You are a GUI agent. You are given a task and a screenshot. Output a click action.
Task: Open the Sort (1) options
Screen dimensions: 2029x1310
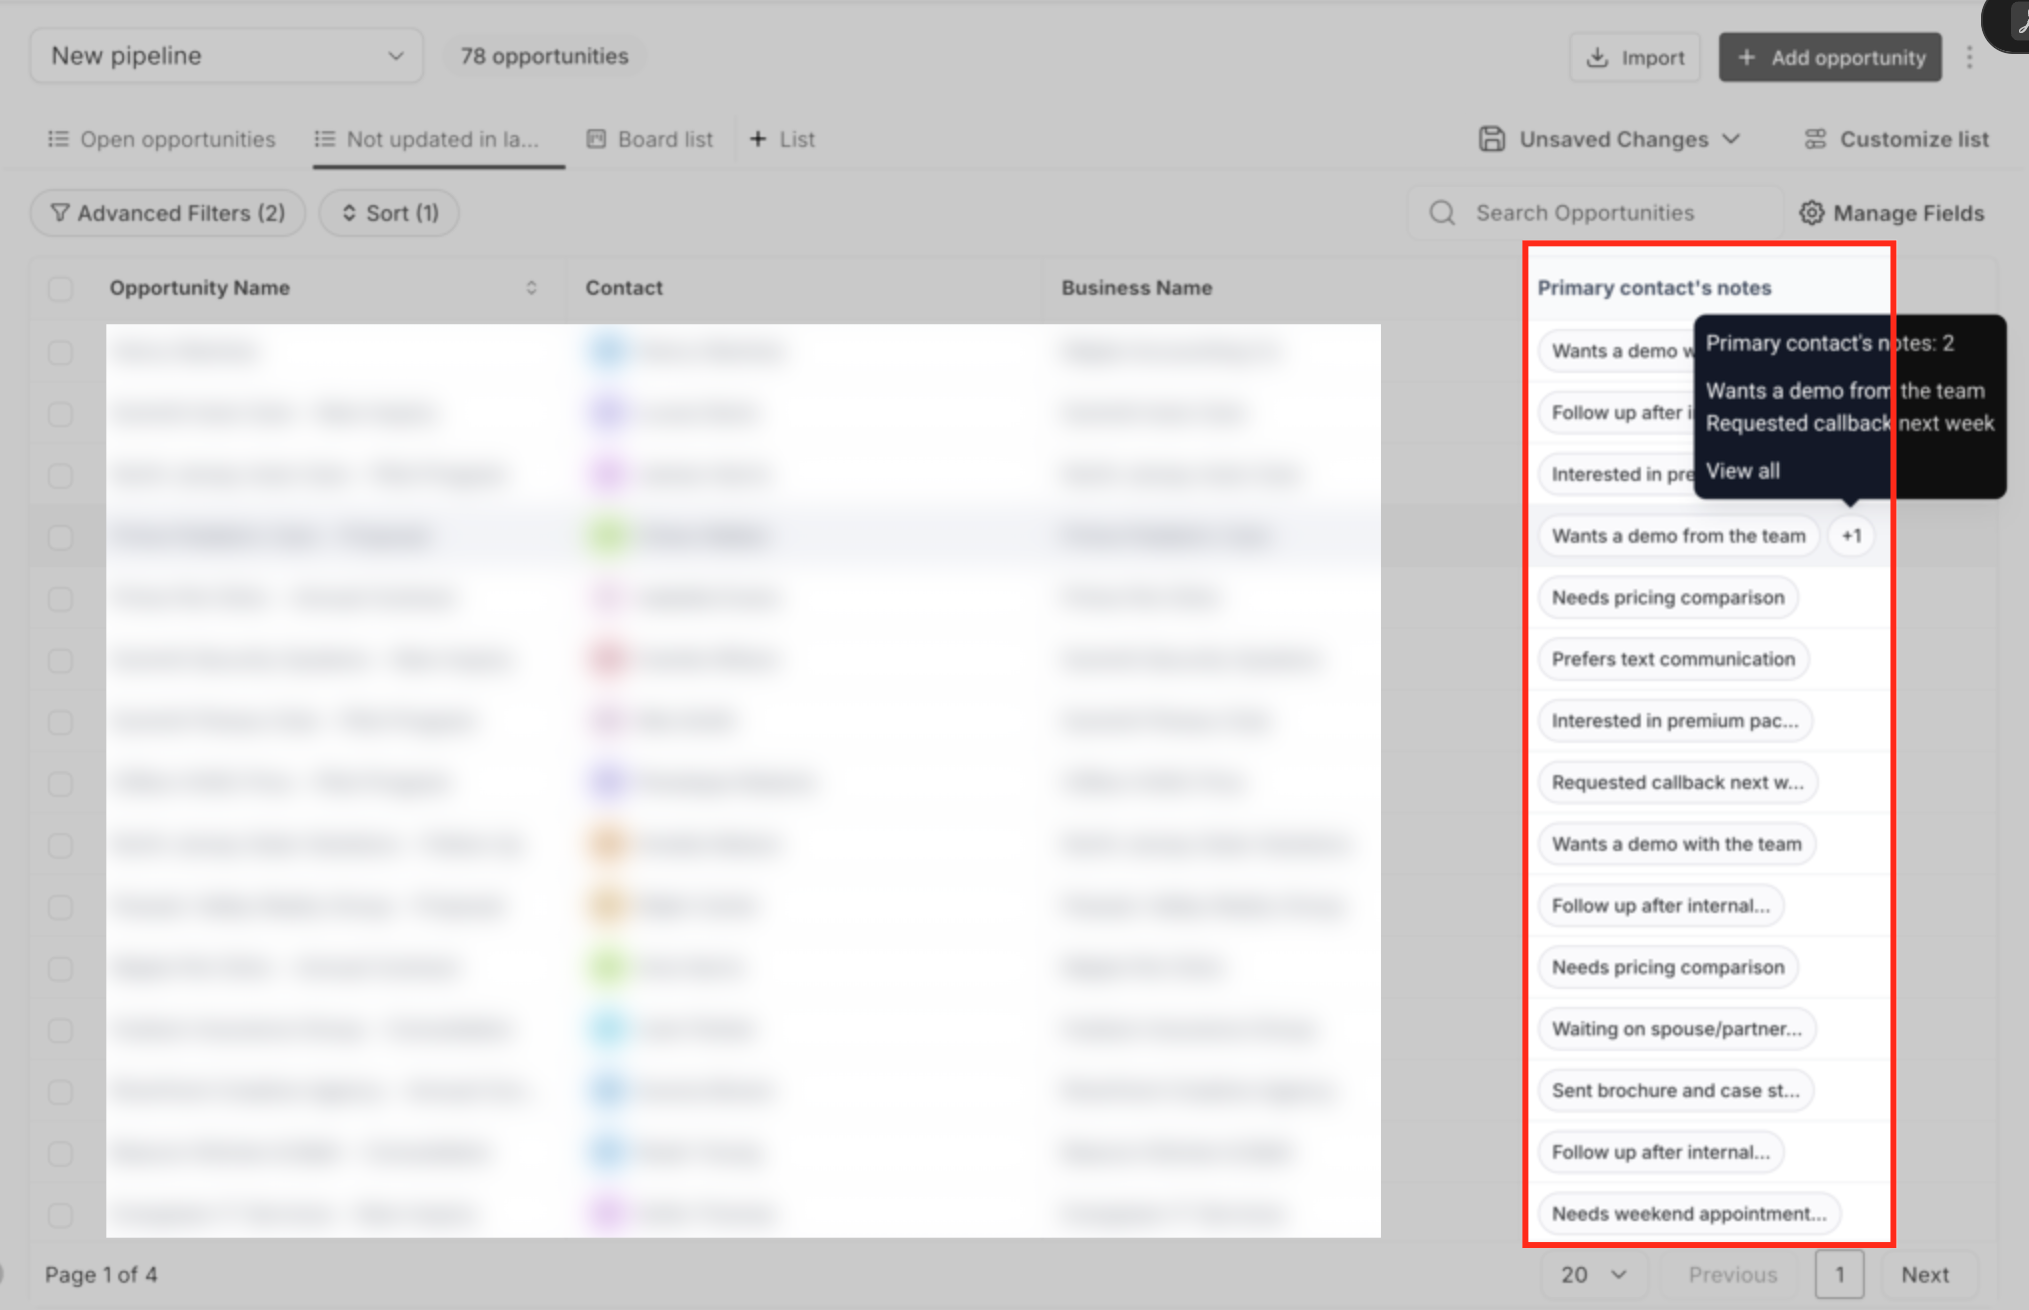click(x=389, y=213)
